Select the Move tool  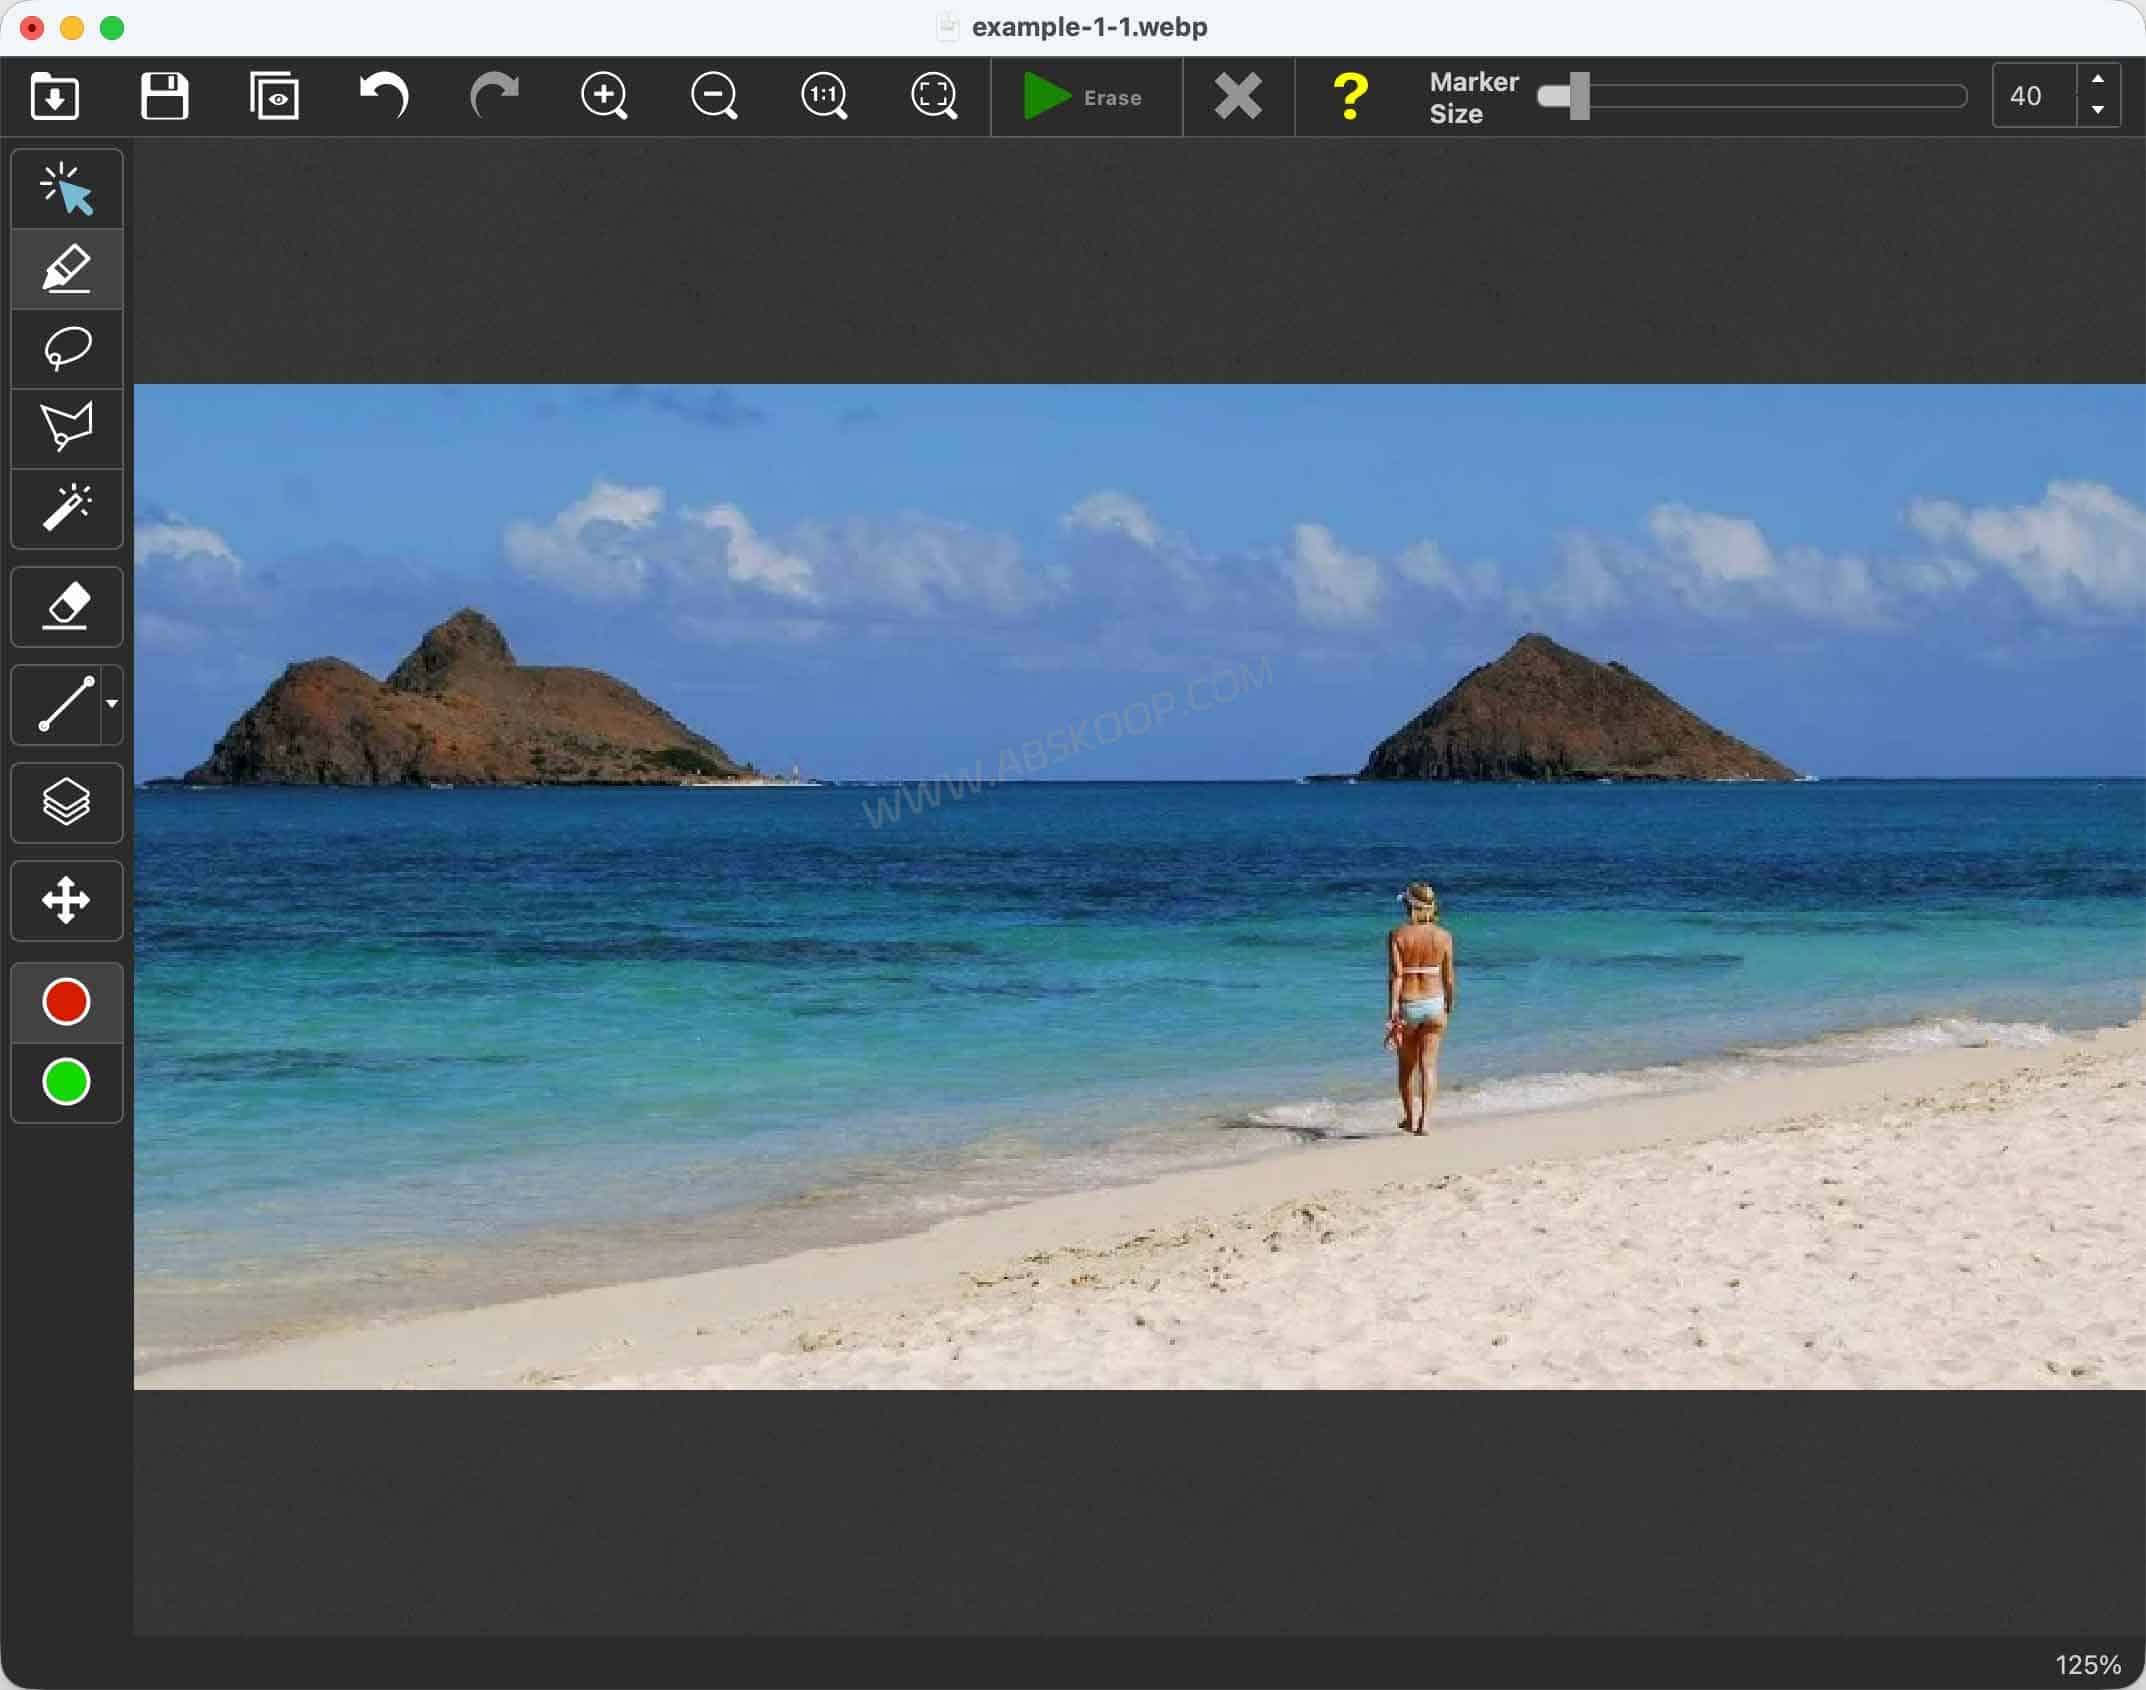67,901
